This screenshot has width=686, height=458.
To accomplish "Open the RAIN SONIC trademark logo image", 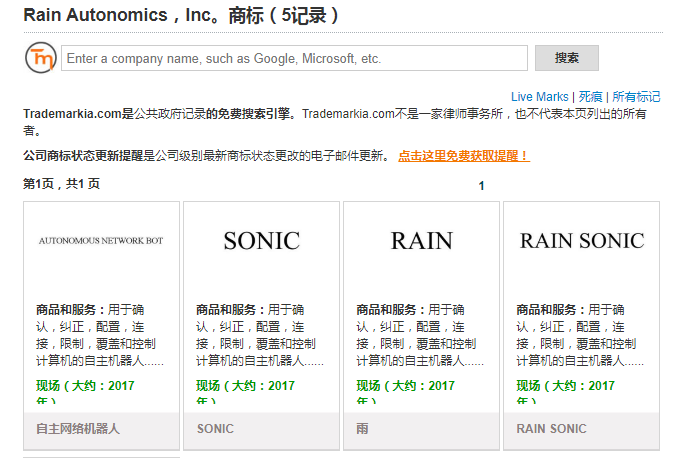I will 582,241.
